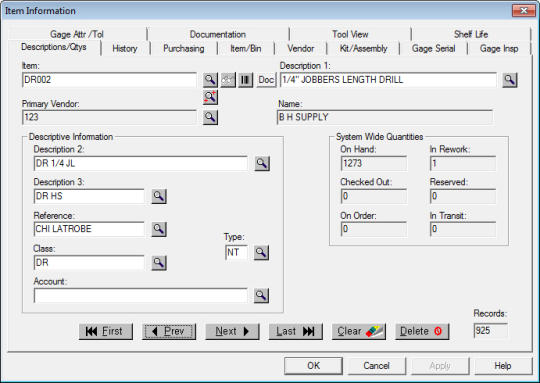Click lookup icon beside Description 2 field
Screen dimensions: 540x383
262,163
